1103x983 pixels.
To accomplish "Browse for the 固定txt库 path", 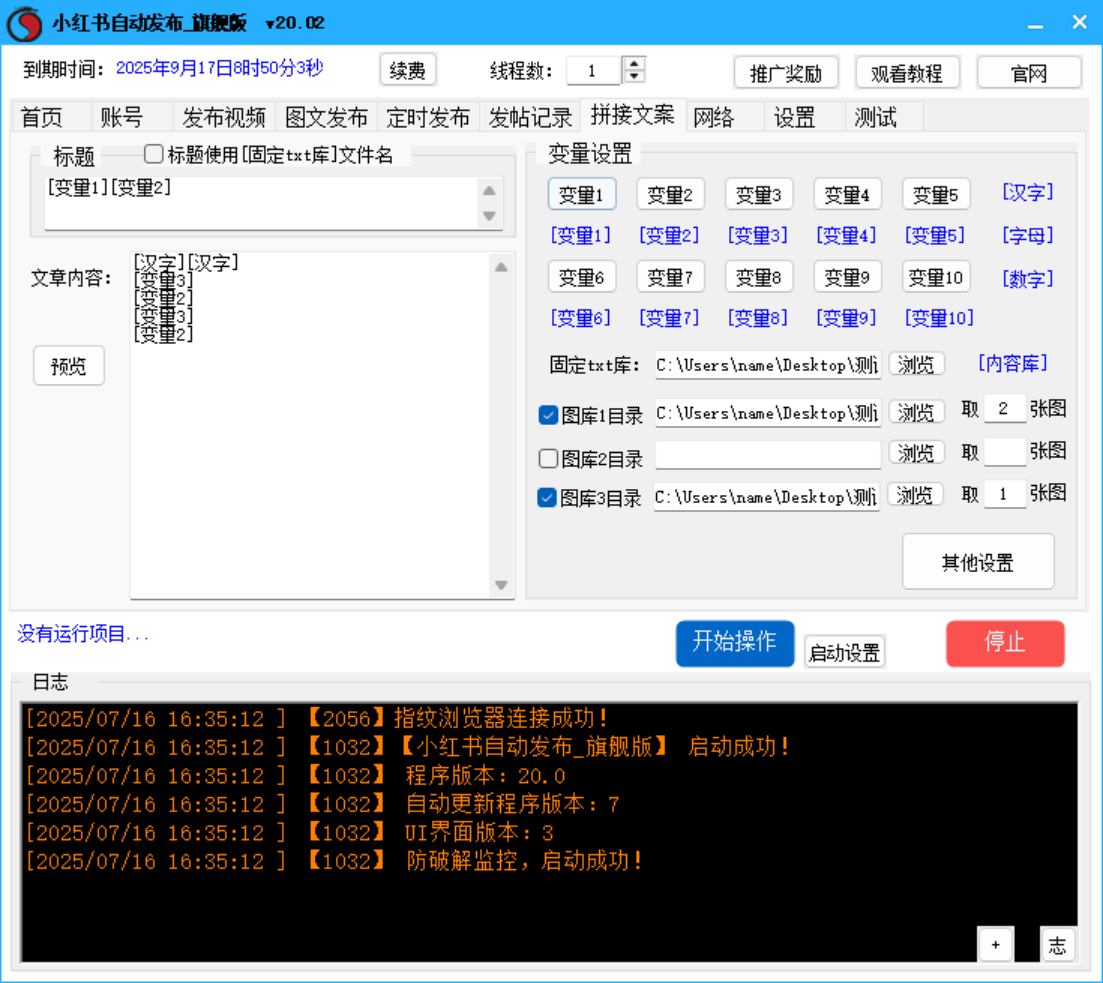I will [x=916, y=364].
